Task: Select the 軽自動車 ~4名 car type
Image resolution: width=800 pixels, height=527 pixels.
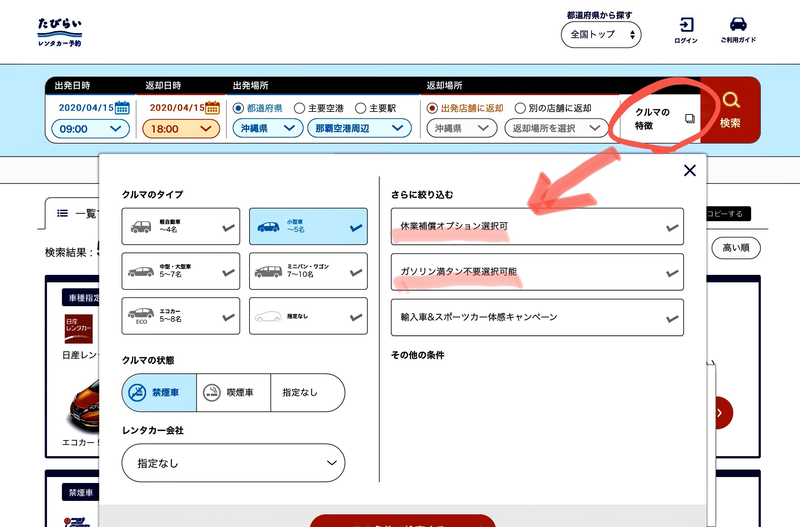Action: [181, 226]
